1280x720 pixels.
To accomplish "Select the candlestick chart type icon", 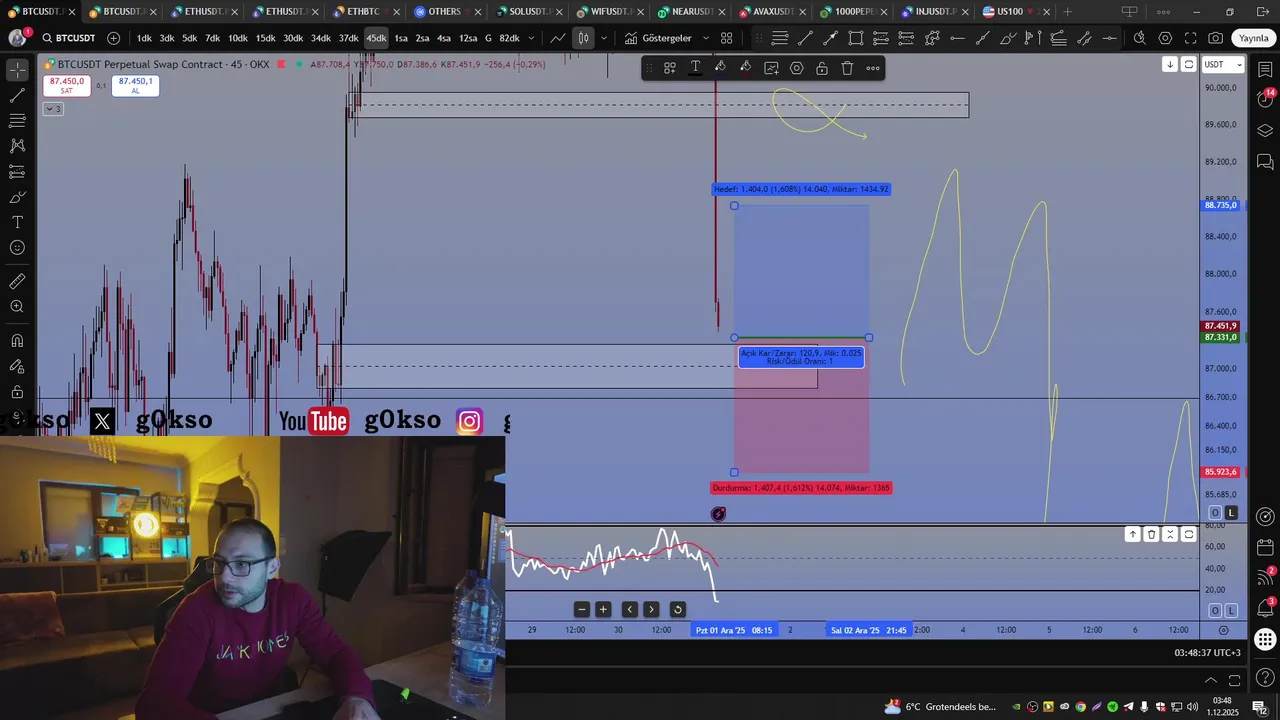I will click(x=583, y=38).
